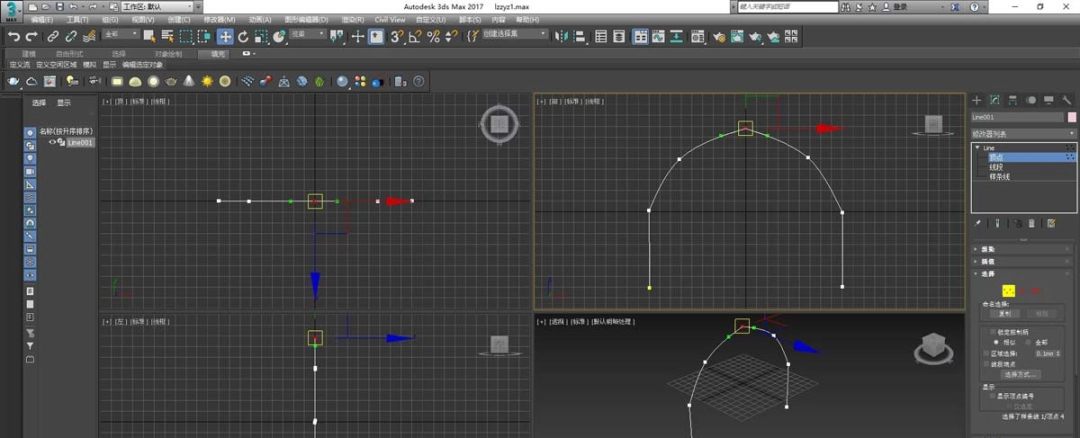This screenshot has width=1080, height=438.
Task: Open the Utilities panel wrench icon
Action: point(1067,101)
